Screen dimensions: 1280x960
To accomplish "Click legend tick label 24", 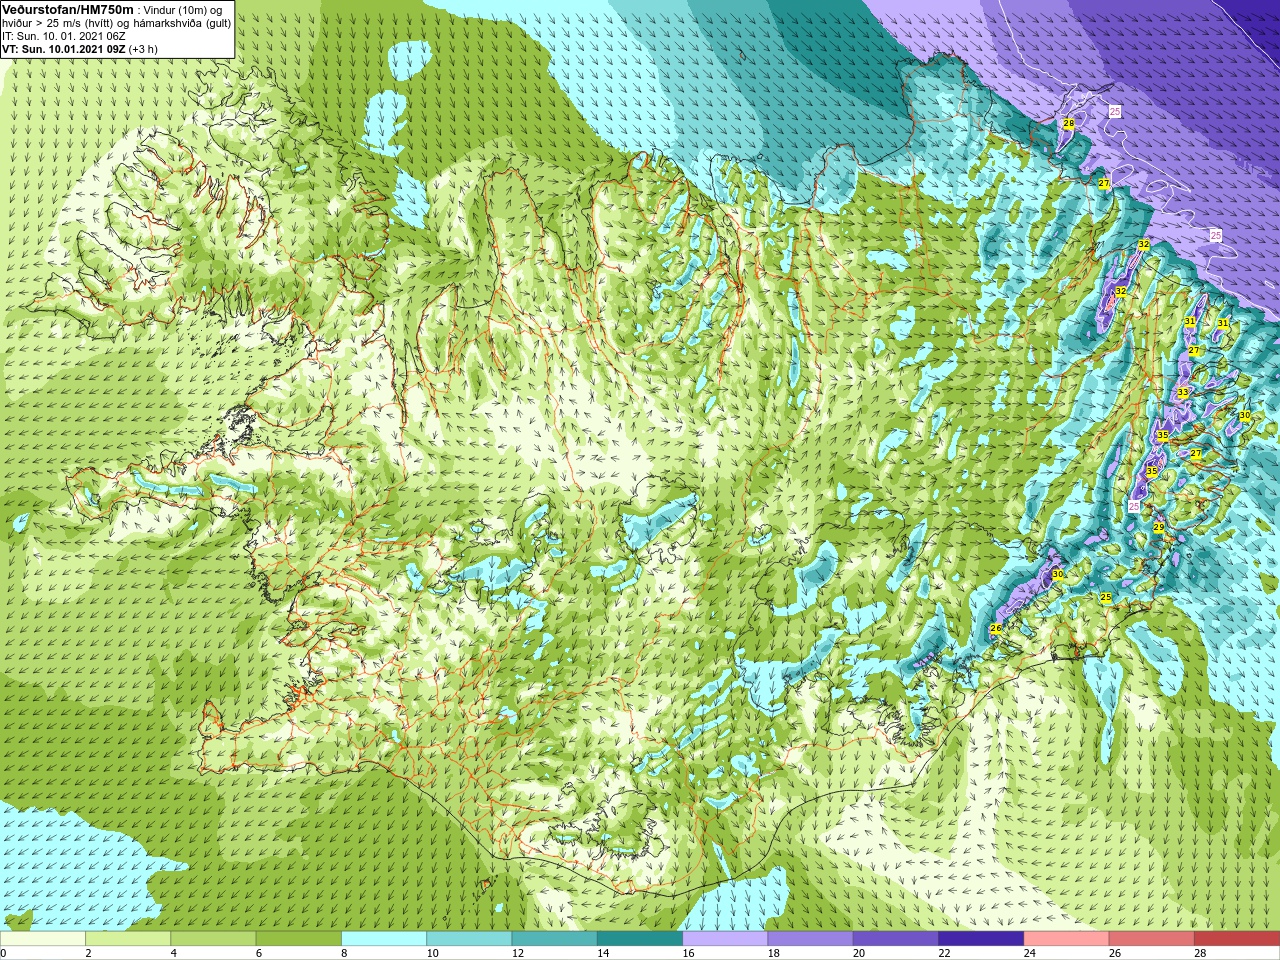I will click(1029, 953).
